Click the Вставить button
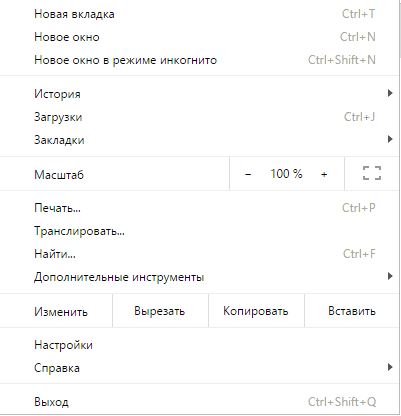The height and width of the screenshot is (416, 401). pyautogui.click(x=352, y=311)
